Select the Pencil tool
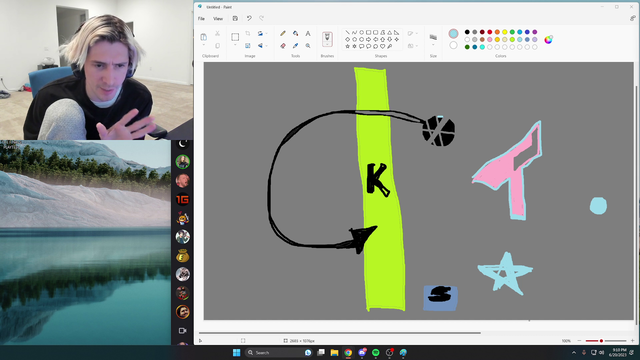The image size is (640, 360). pos(282,33)
